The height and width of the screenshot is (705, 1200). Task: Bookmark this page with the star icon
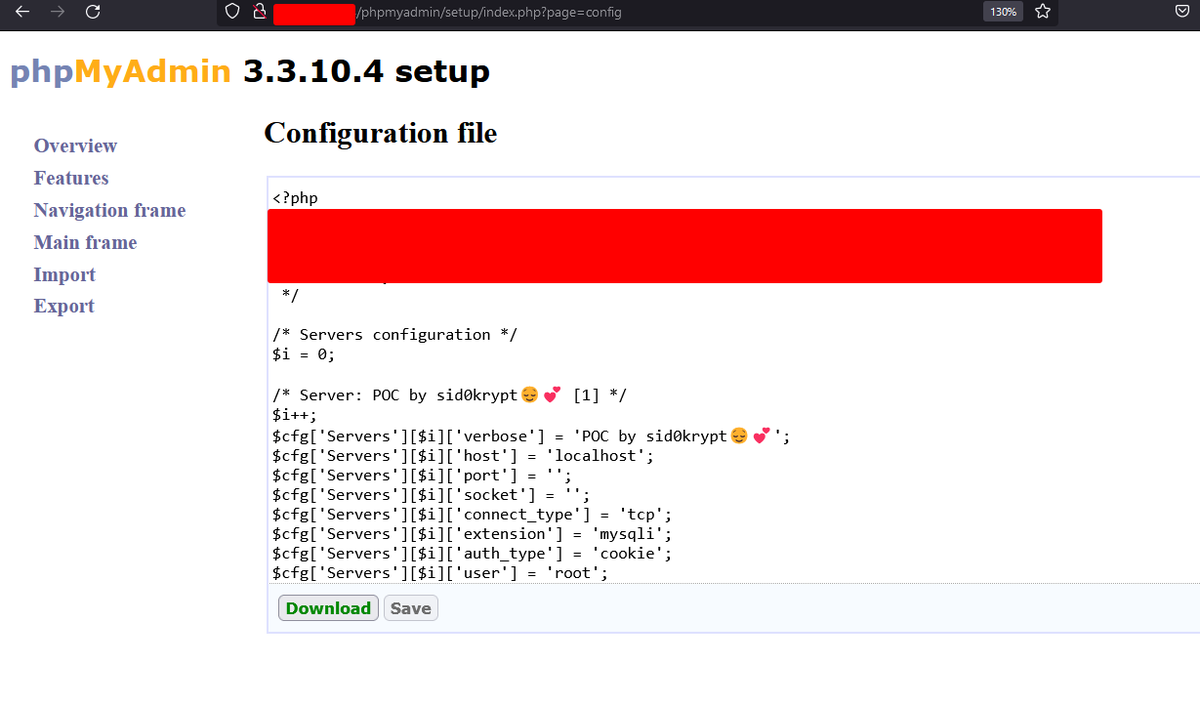1043,12
